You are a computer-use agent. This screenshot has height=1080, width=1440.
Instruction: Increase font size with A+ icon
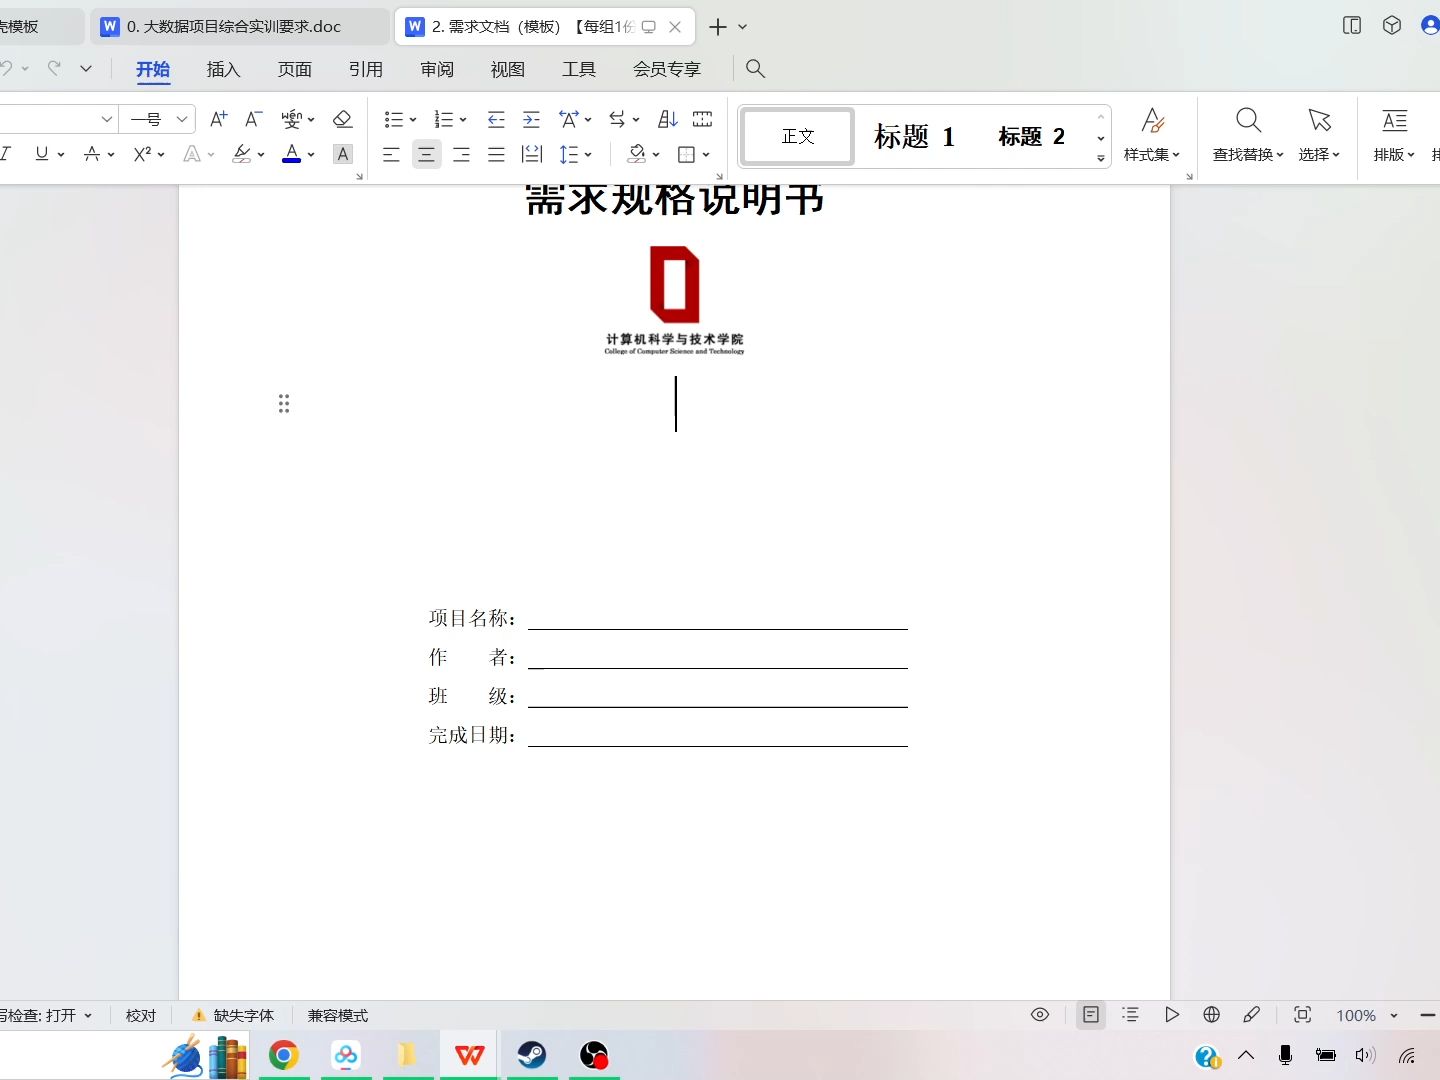pos(219,120)
